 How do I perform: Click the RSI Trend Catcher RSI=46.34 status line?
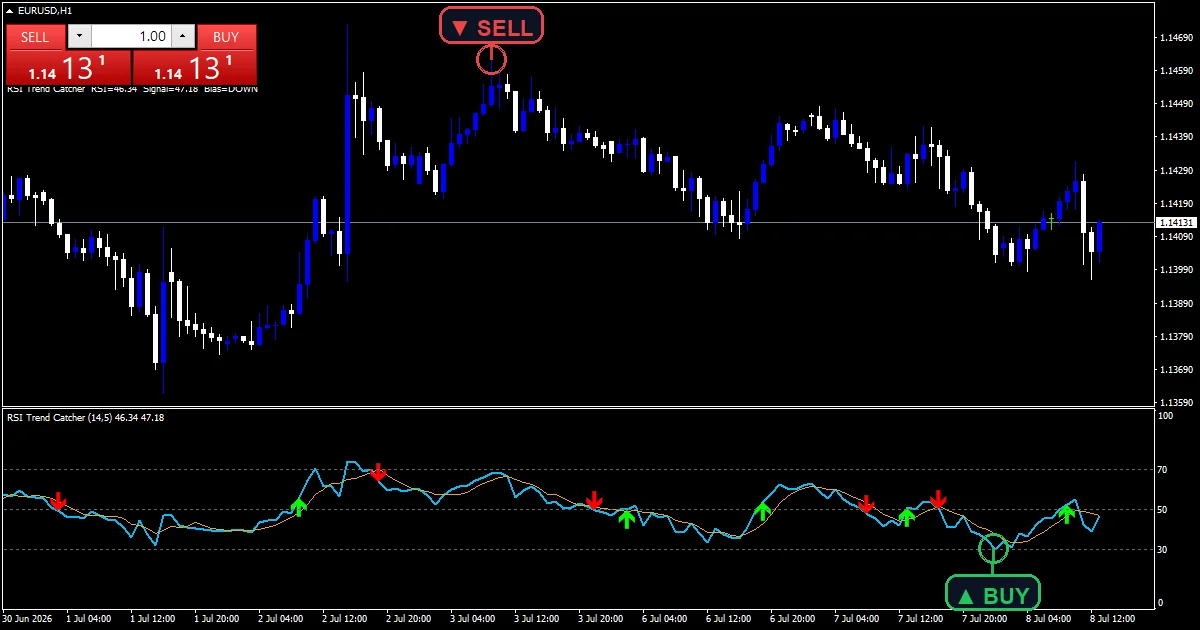[132, 89]
